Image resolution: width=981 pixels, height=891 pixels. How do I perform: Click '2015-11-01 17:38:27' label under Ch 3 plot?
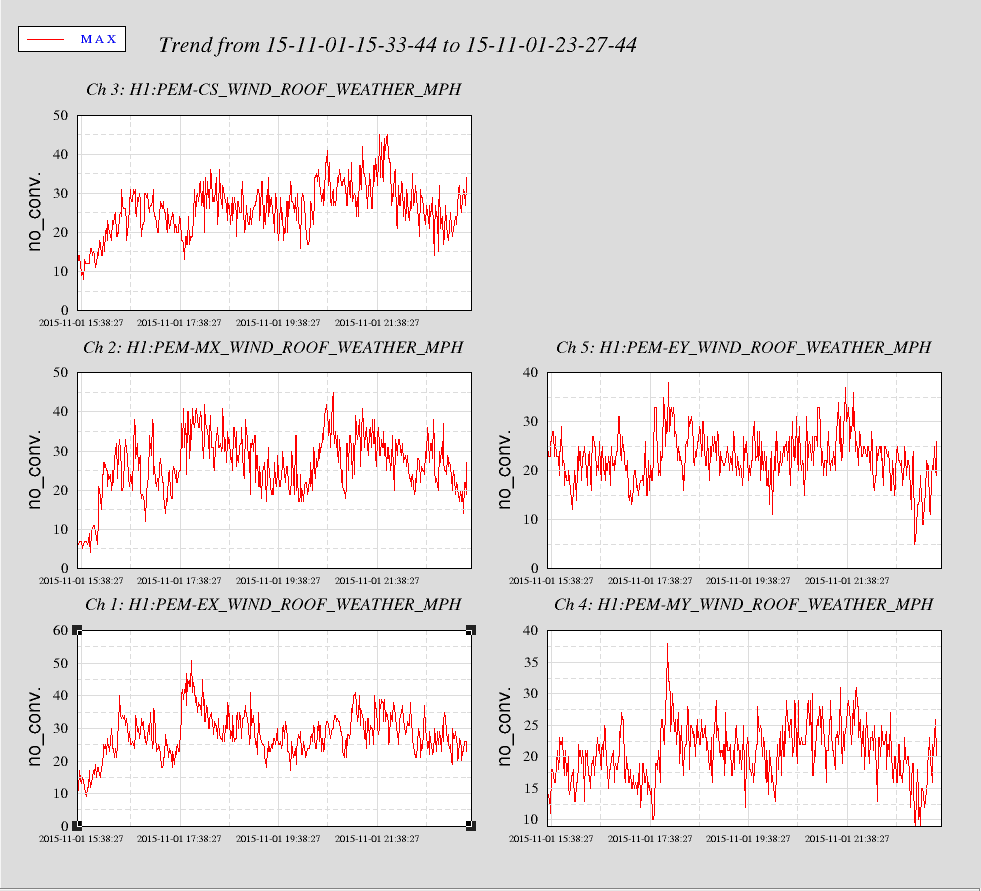[x=179, y=323]
